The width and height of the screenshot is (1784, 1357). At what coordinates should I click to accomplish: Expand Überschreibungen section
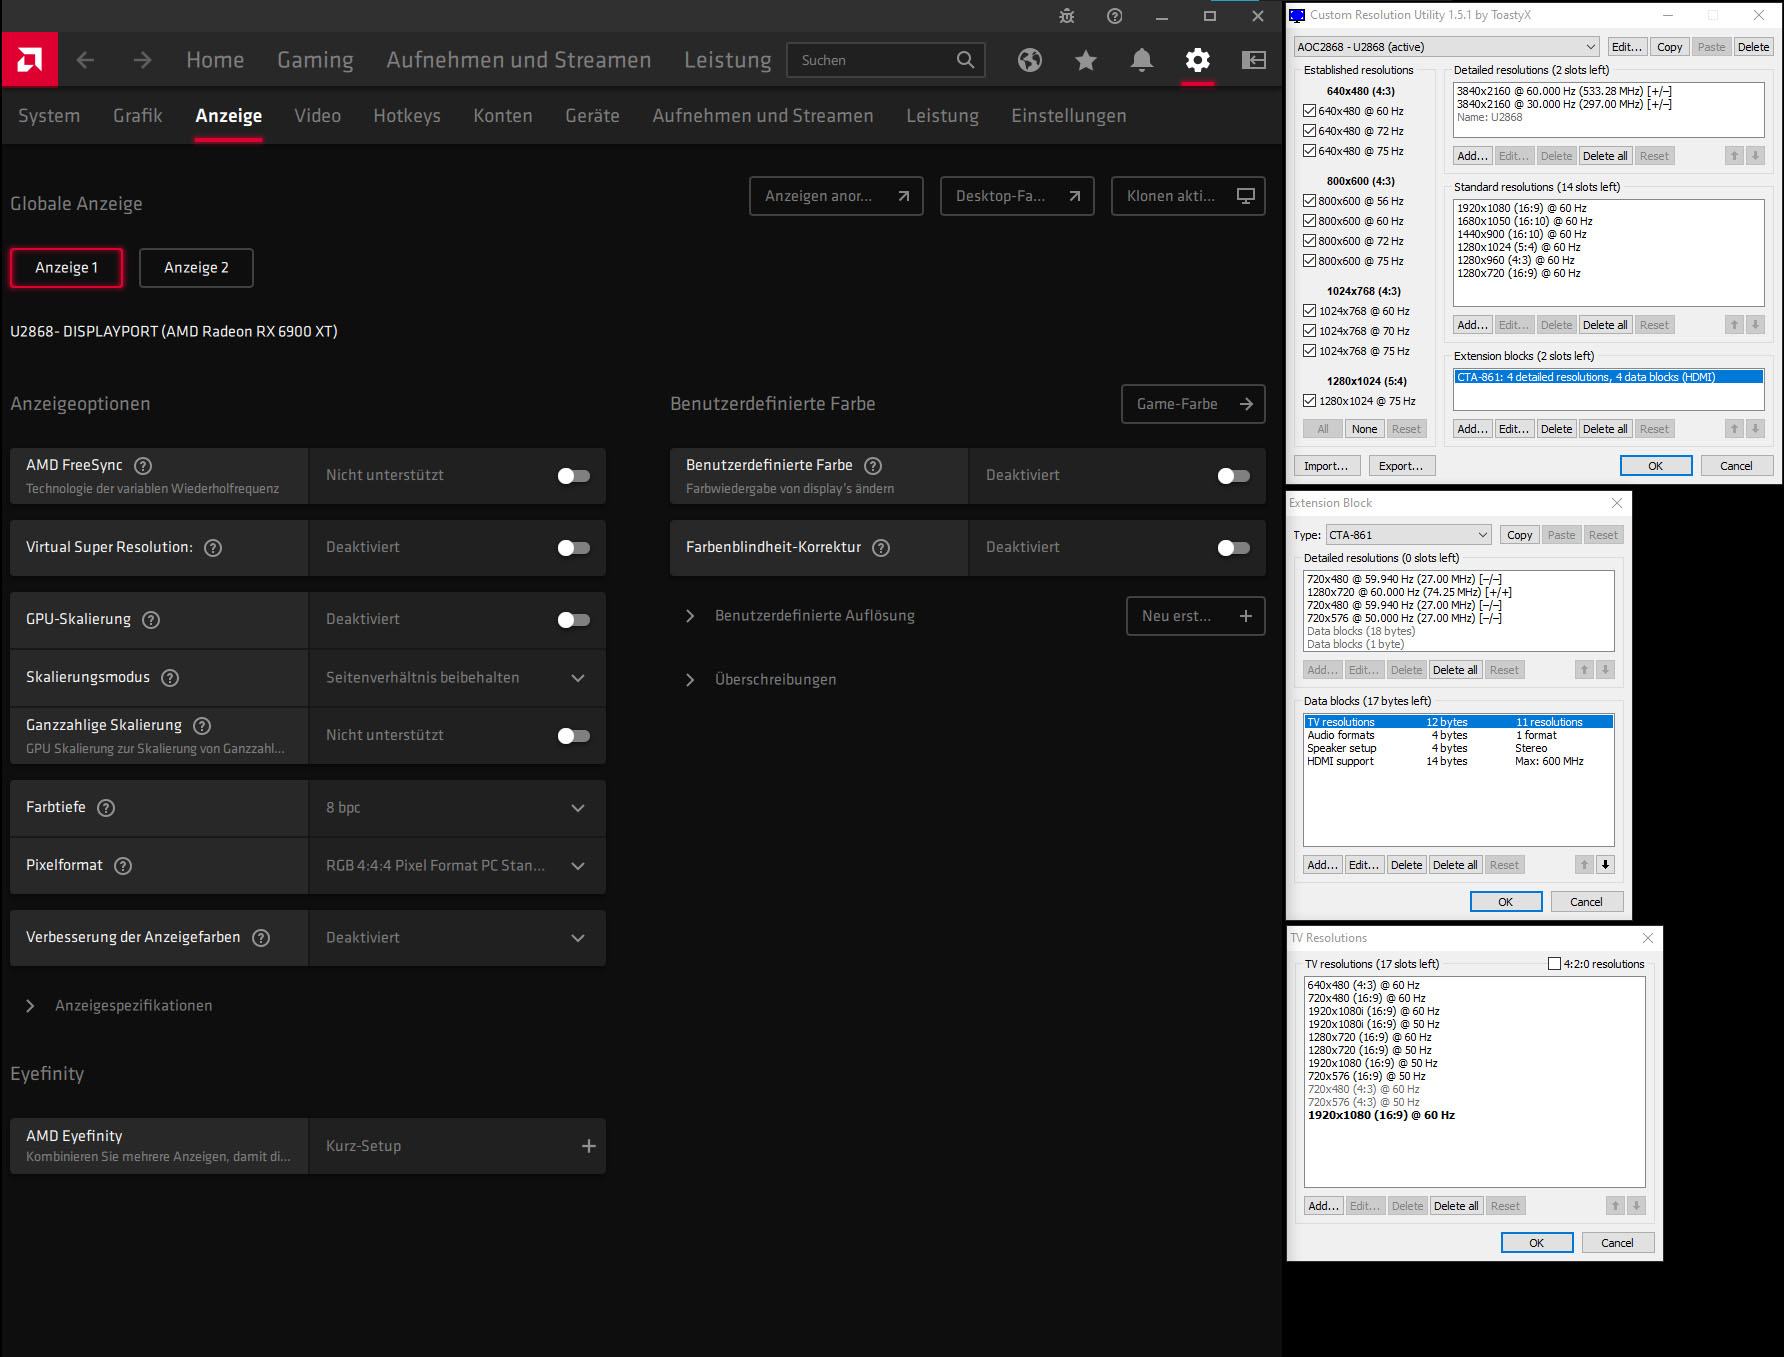coord(690,680)
